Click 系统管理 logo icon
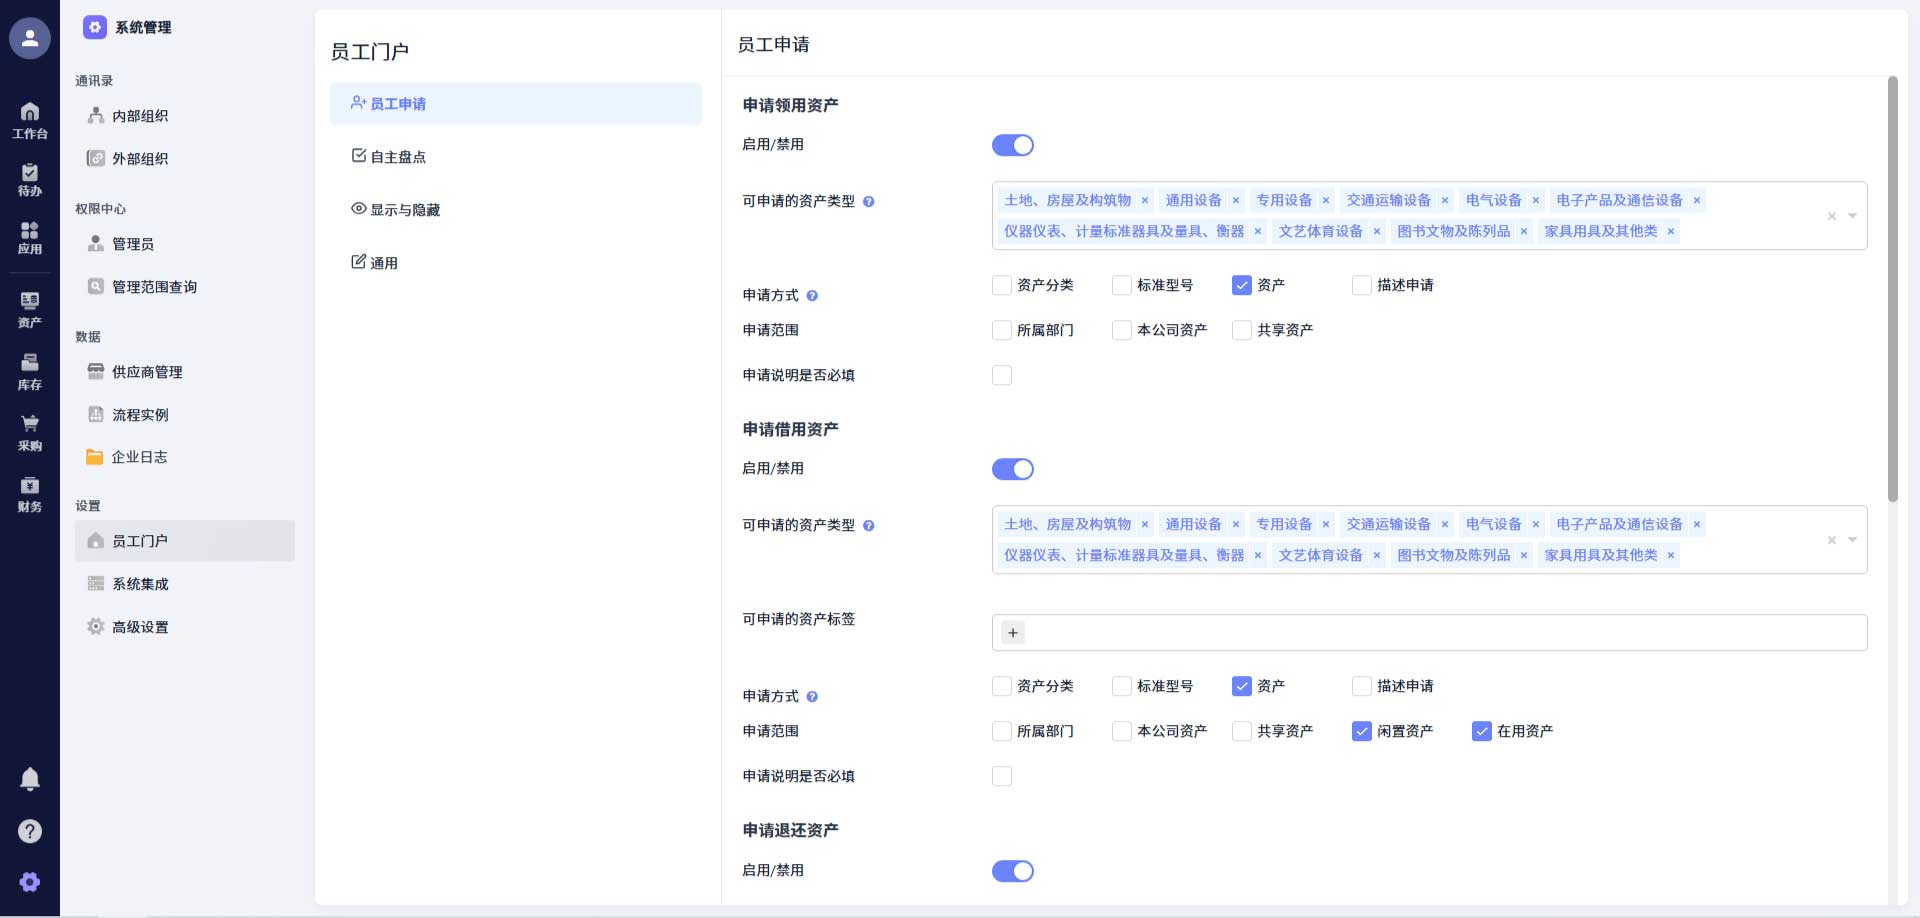 [95, 27]
